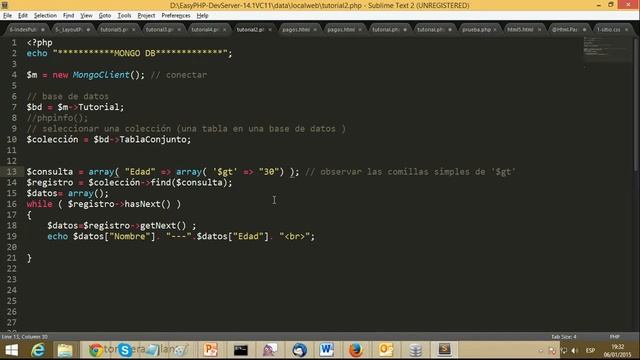Open Outlook from the taskbar

(x=386, y=350)
